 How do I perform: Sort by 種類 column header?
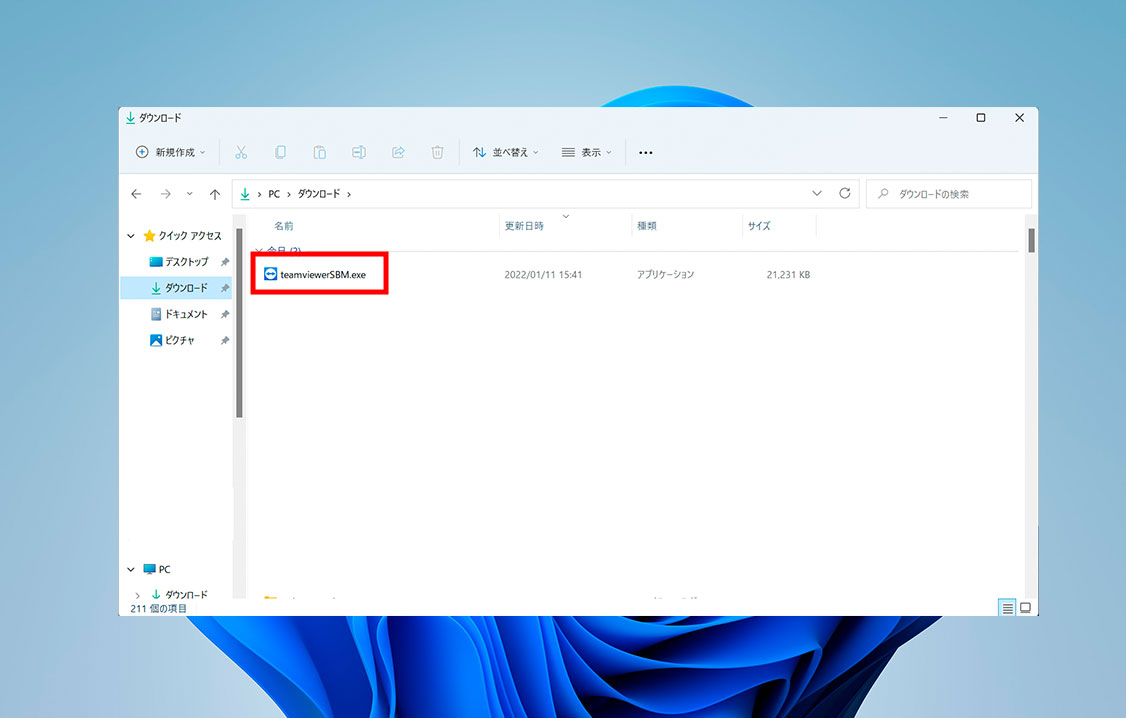(646, 225)
